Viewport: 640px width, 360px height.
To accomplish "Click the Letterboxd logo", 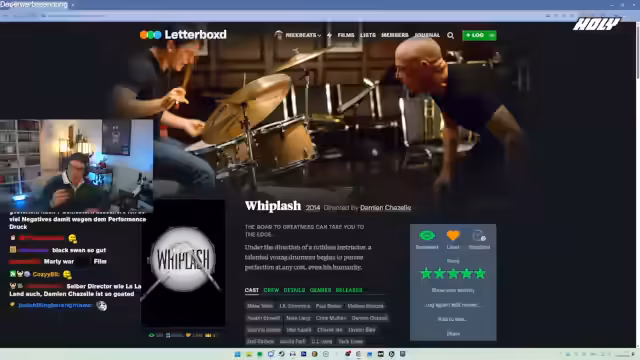I will [183, 35].
